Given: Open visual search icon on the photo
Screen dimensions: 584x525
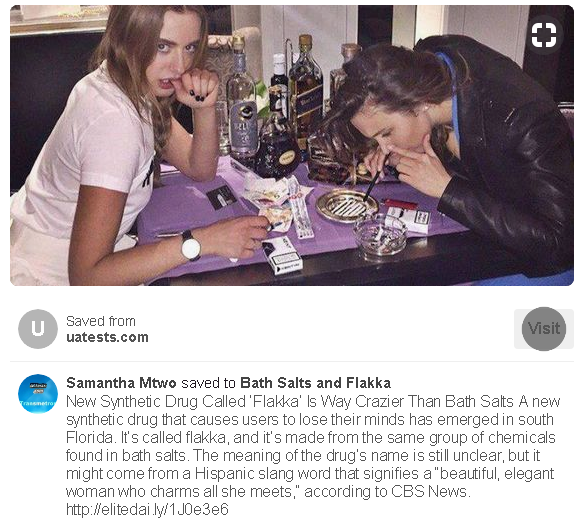Looking at the screenshot, I should (x=544, y=35).
